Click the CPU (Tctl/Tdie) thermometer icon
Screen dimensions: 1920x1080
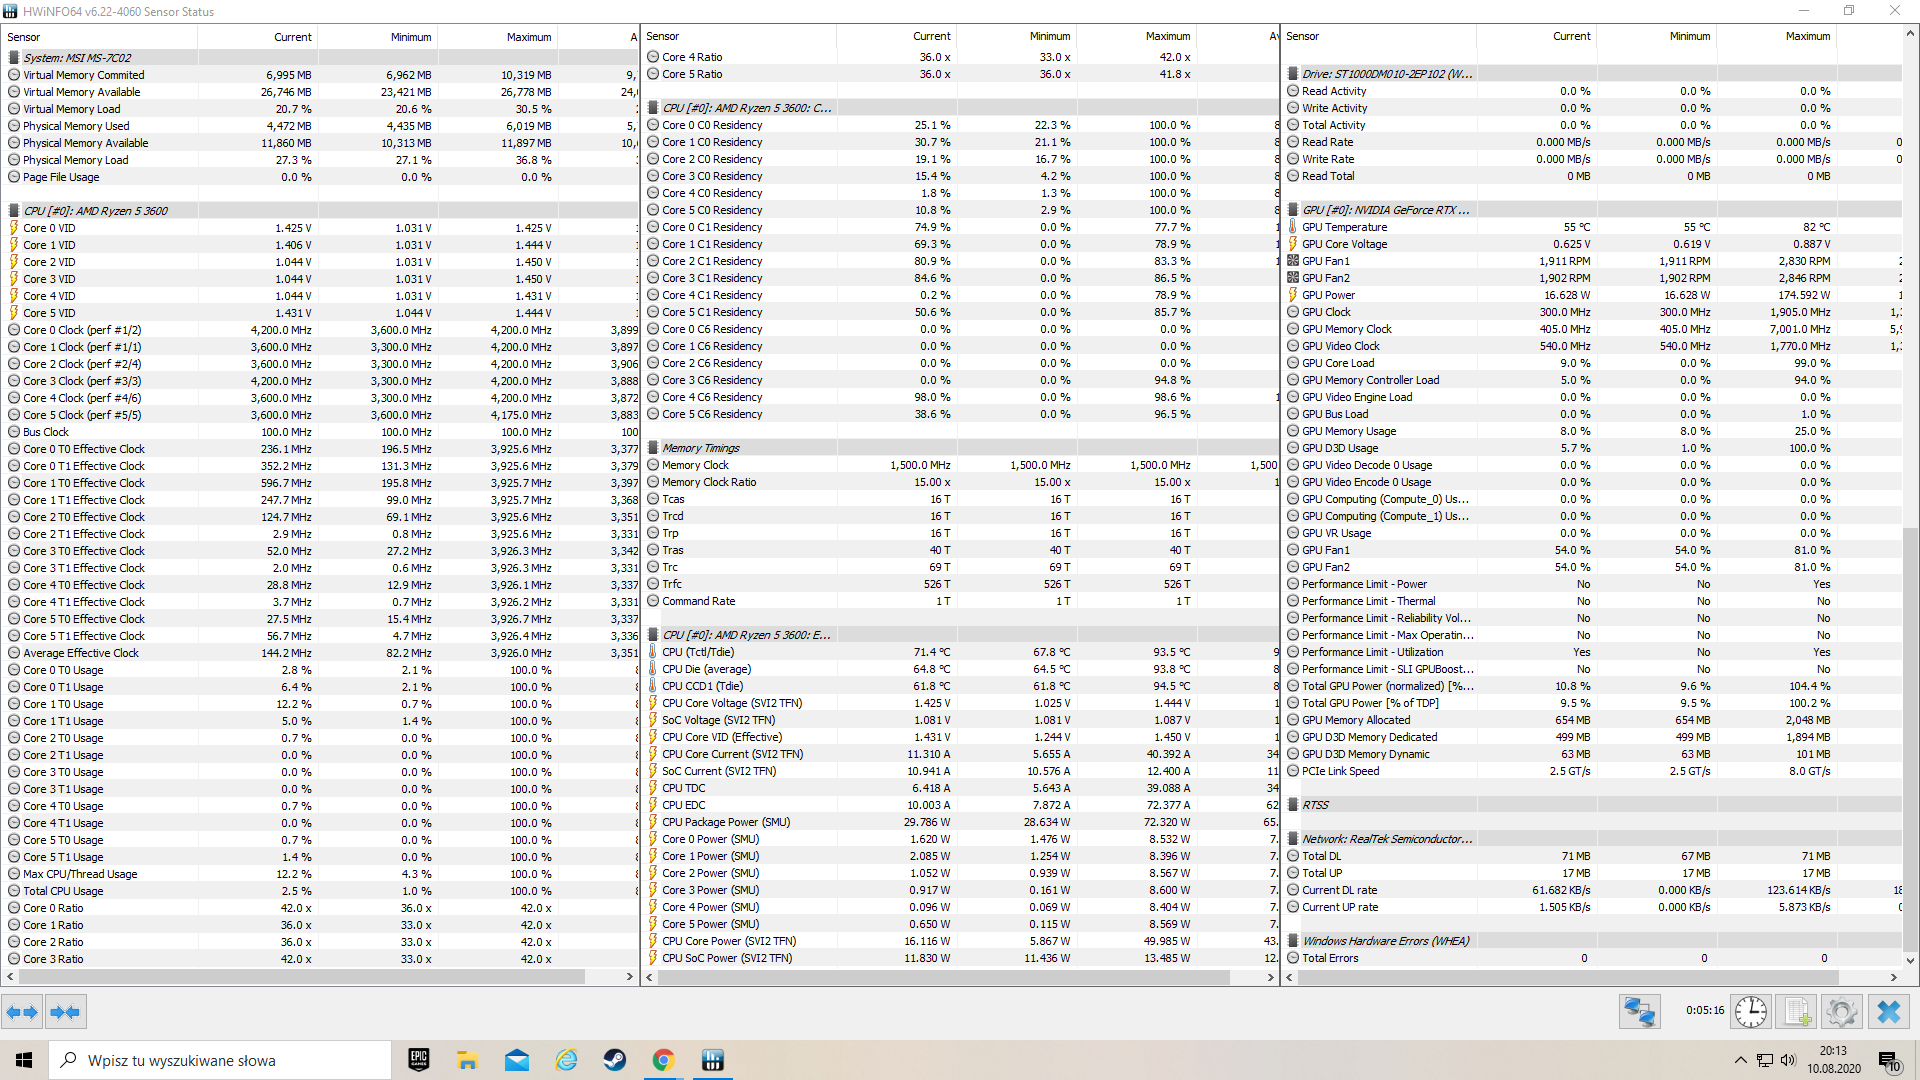653,652
